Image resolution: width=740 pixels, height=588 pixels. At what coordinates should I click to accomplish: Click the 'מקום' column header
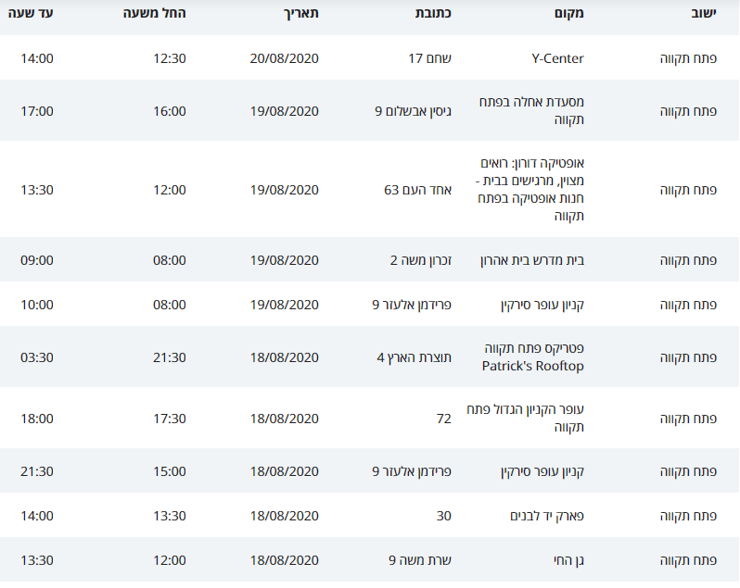tap(569, 13)
